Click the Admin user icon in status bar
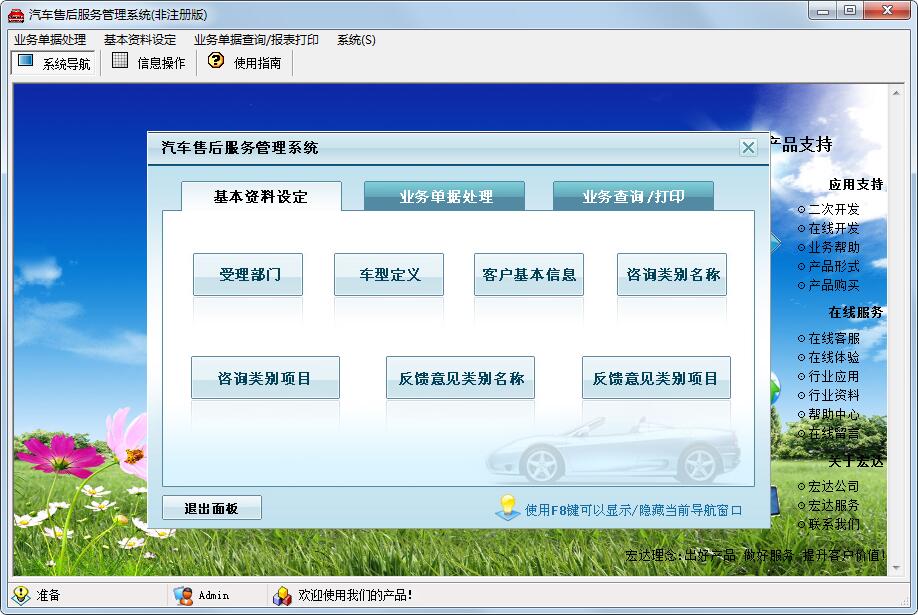918x615 pixels. tap(183, 595)
